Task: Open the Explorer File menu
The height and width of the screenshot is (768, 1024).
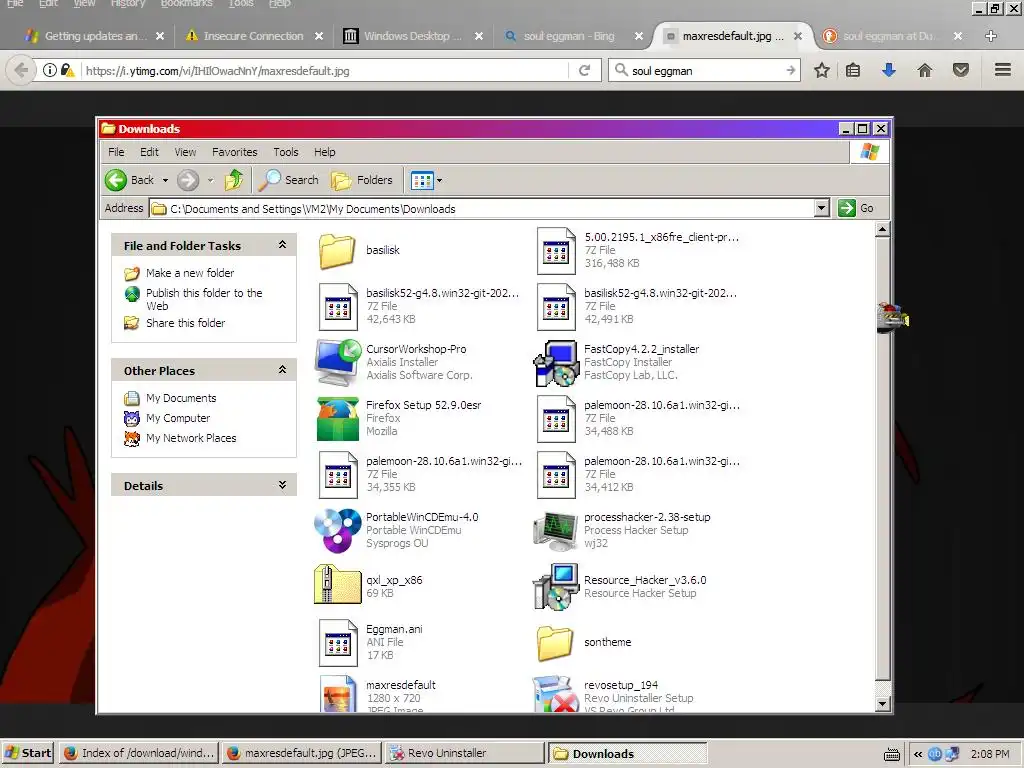Action: click(x=116, y=152)
